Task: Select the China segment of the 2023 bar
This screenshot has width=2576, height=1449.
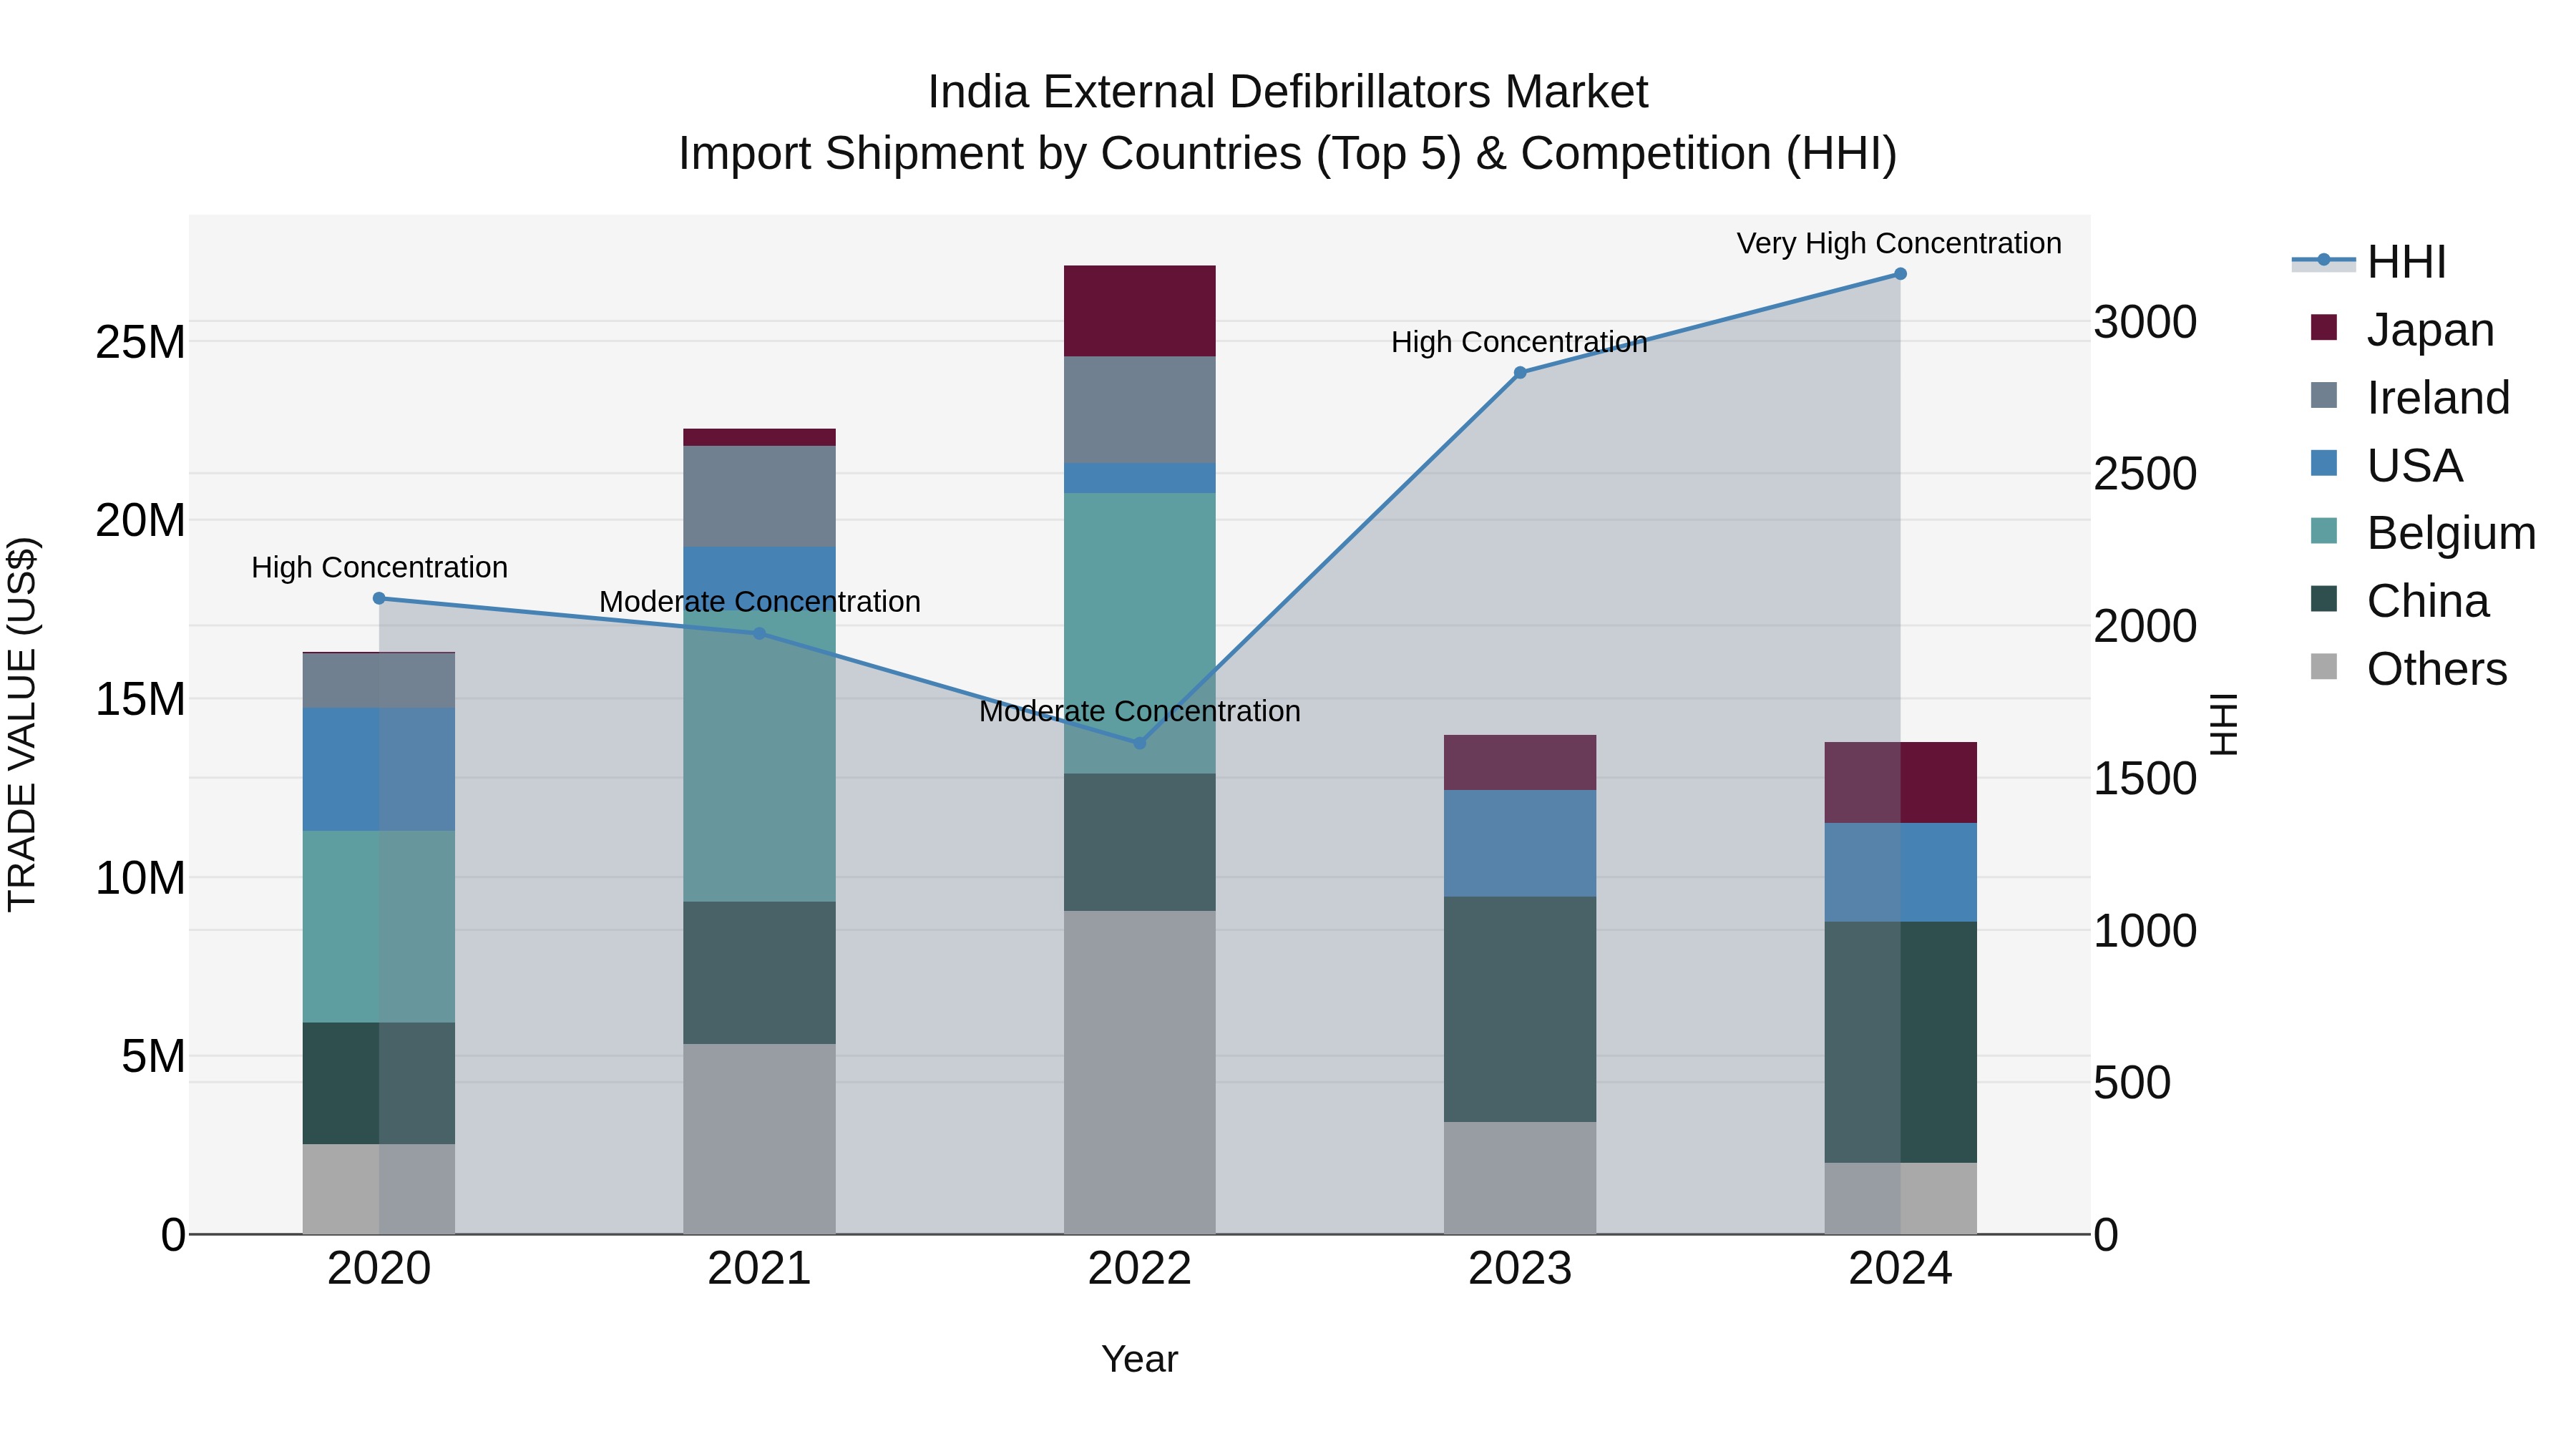Action: [x=1520, y=1009]
